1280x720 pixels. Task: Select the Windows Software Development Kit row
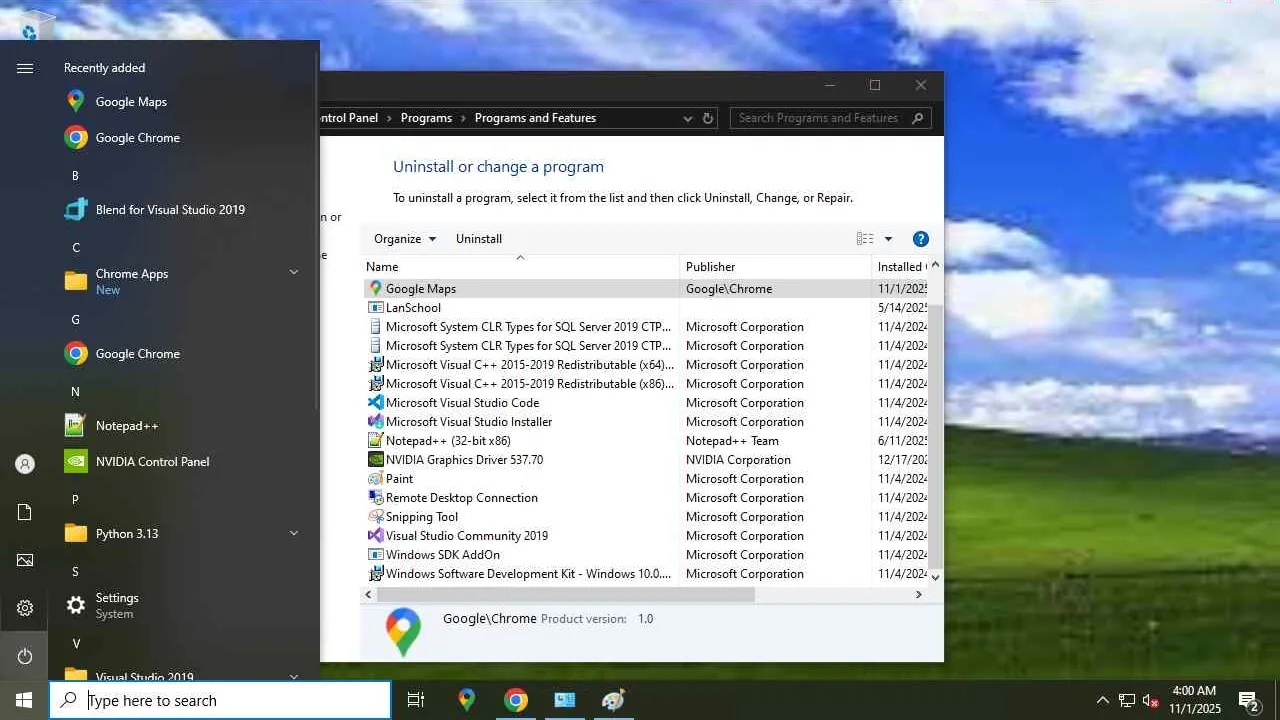click(645, 574)
